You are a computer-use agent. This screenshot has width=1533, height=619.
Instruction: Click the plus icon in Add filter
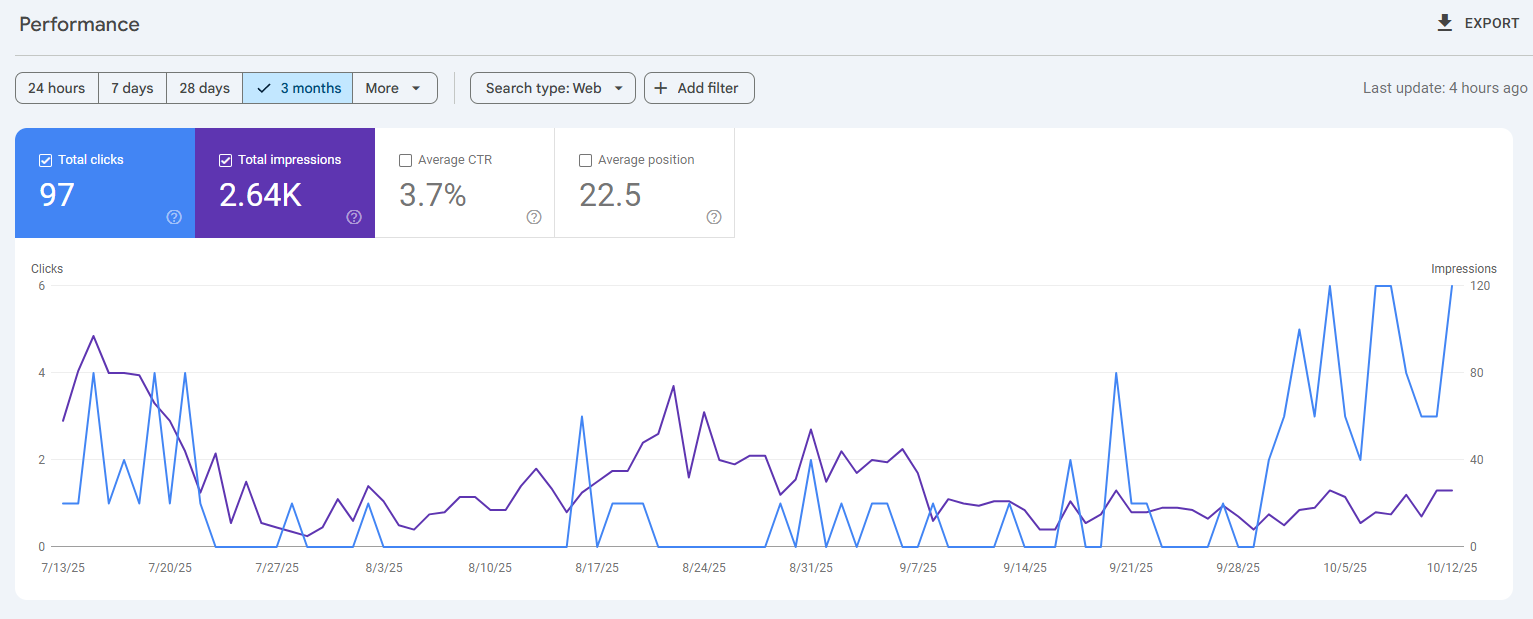coord(661,88)
